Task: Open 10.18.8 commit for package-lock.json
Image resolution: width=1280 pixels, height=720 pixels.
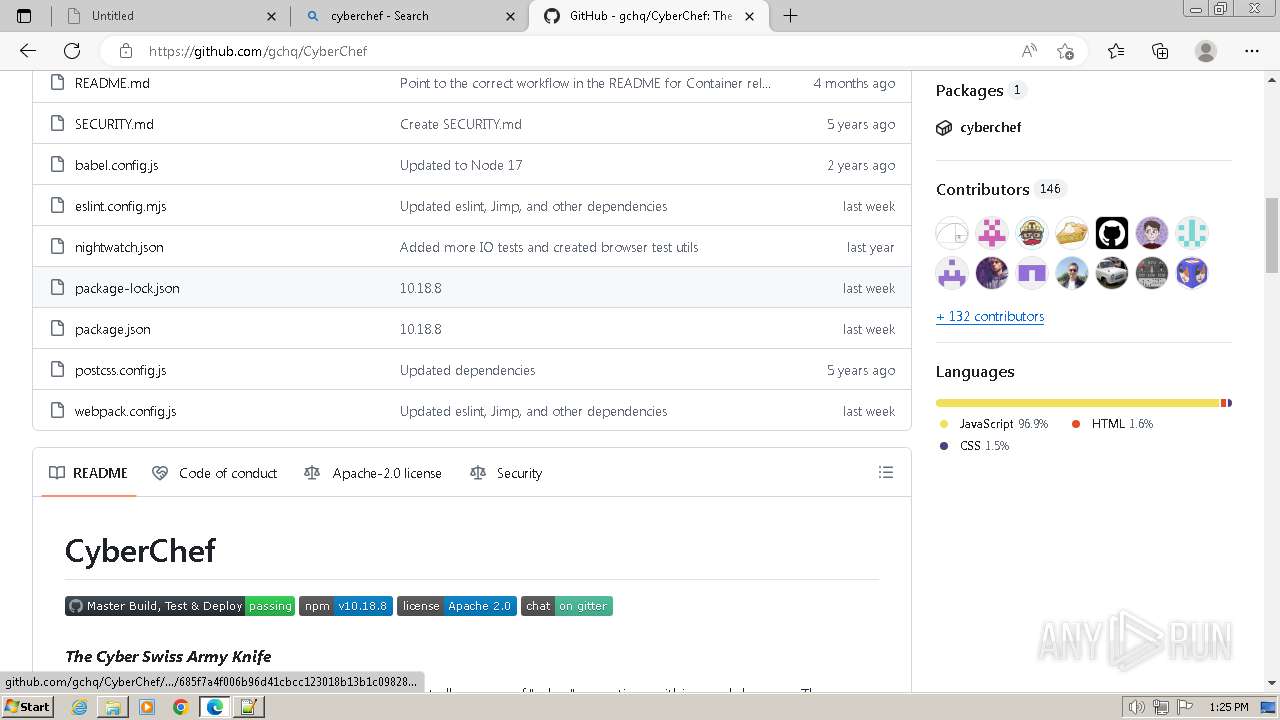Action: (x=420, y=288)
